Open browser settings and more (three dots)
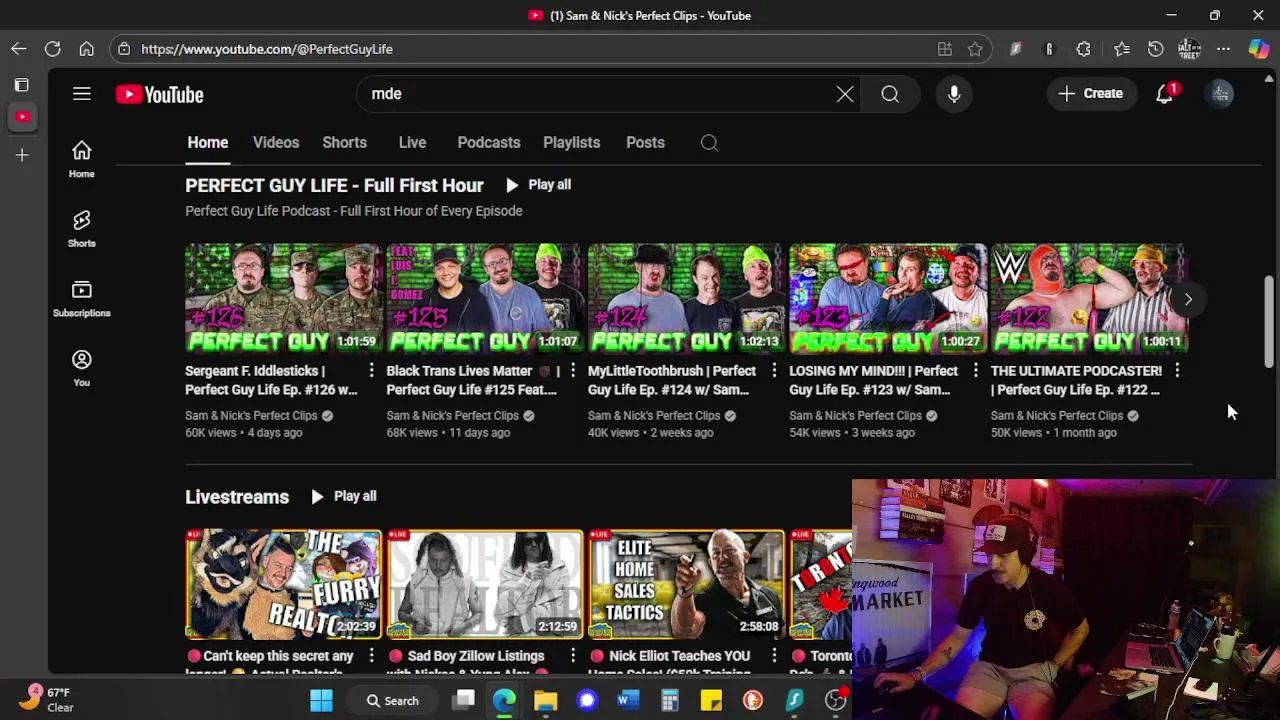1280x720 pixels. coord(1224,49)
